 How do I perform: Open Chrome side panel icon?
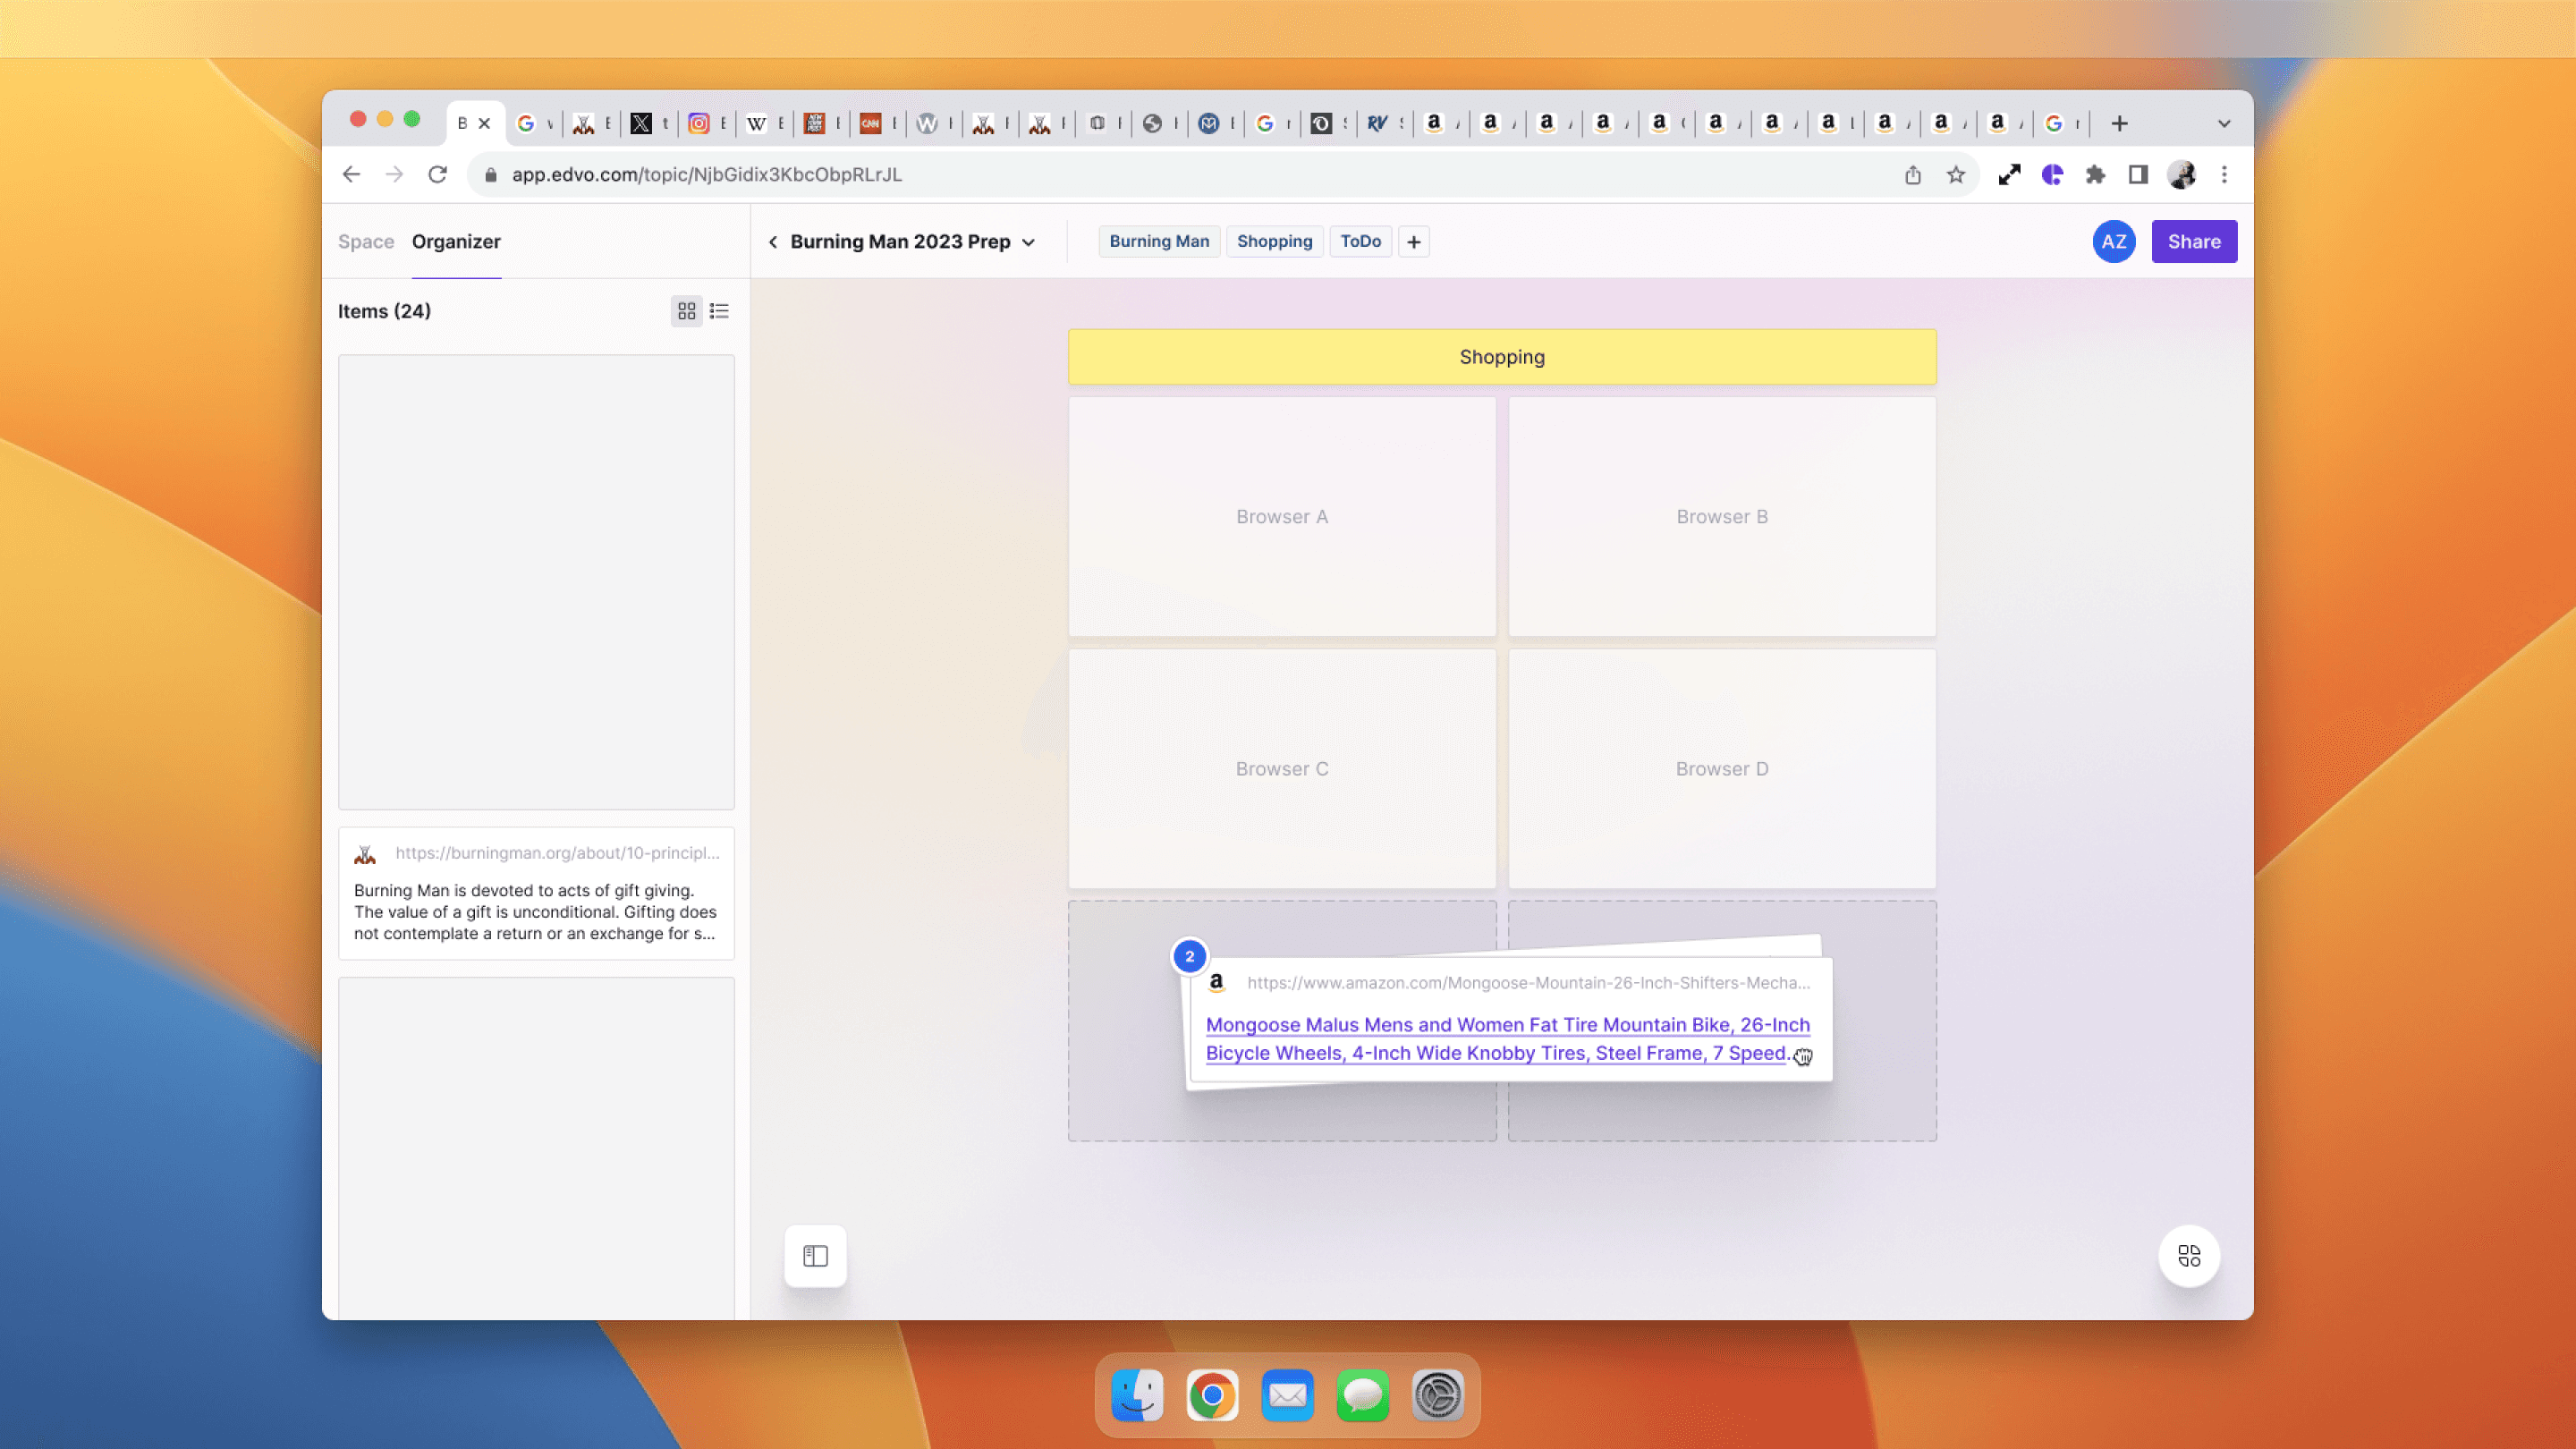coord(2138,175)
